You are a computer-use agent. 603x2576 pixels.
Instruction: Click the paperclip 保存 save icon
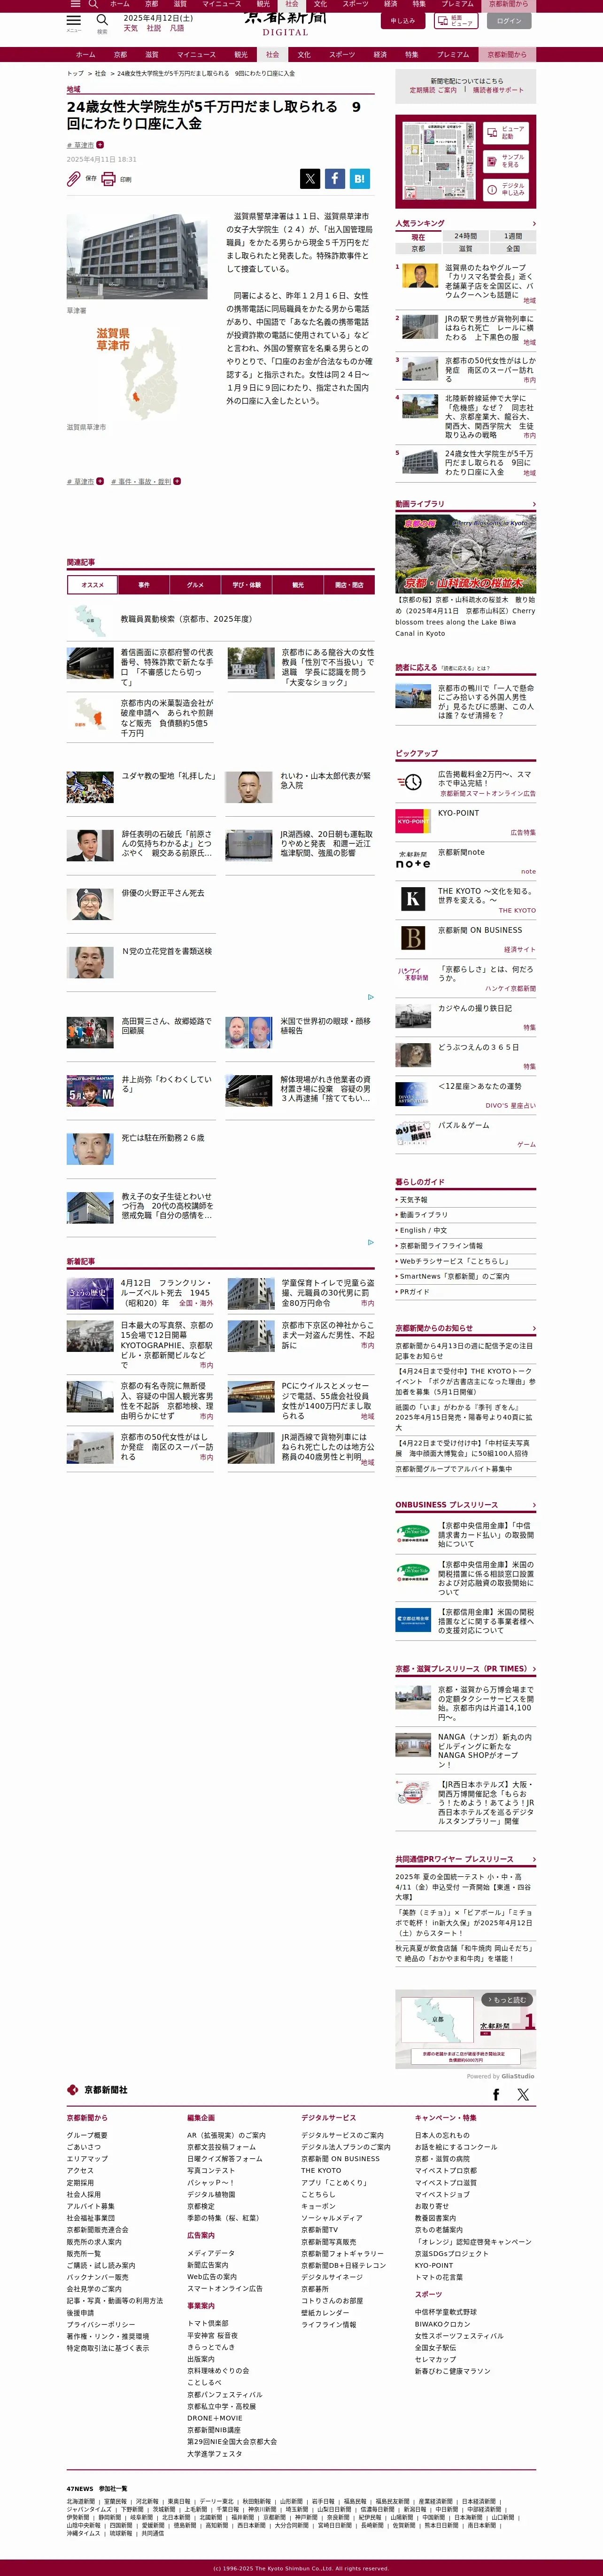[74, 179]
